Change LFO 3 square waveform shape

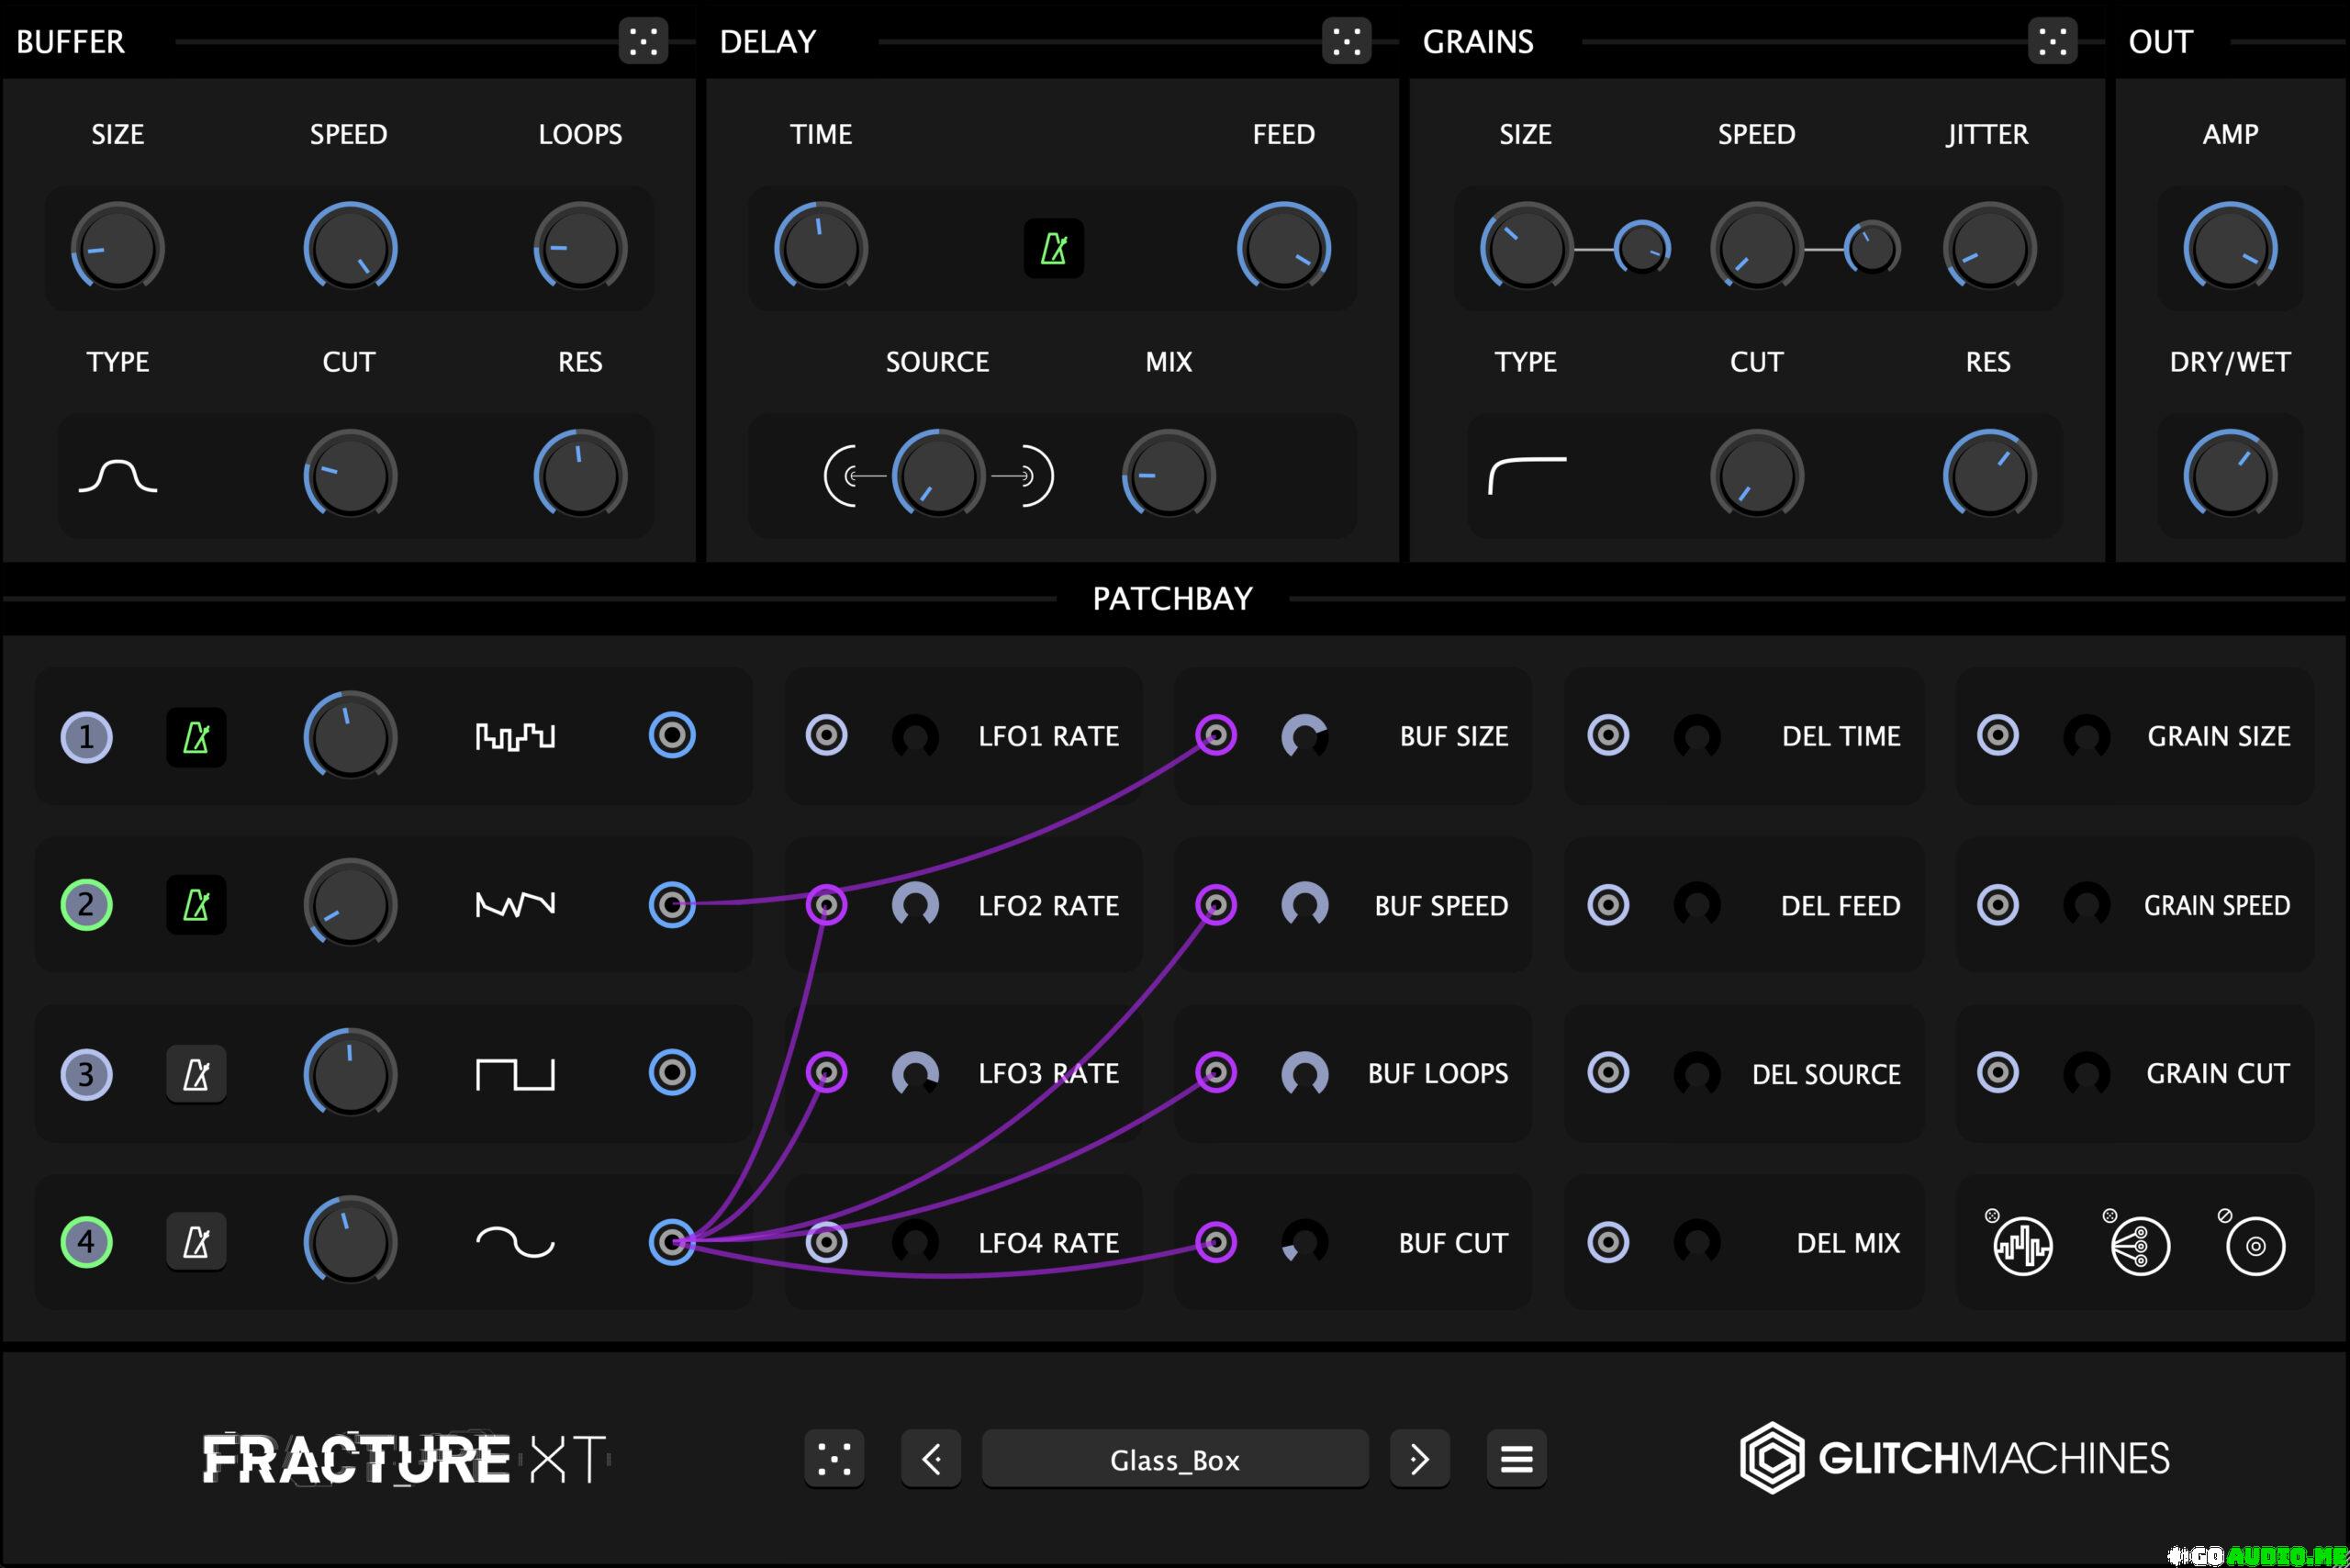click(x=515, y=1074)
